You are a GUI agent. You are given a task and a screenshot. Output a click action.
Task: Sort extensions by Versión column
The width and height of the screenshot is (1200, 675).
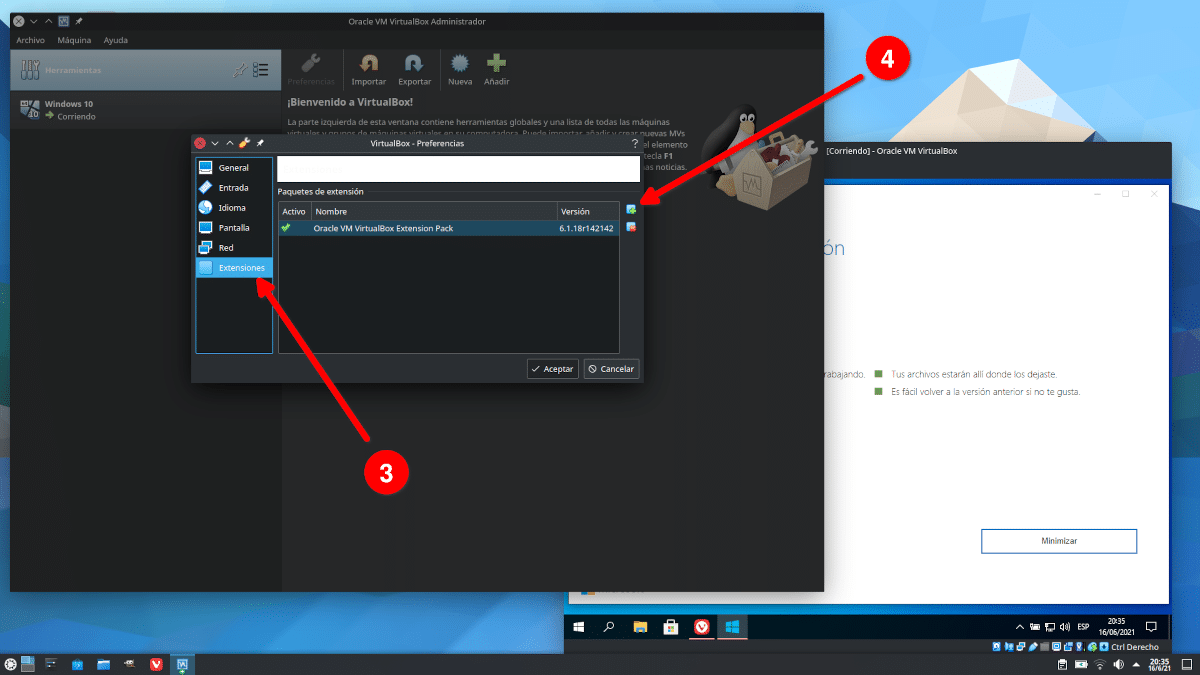(588, 212)
